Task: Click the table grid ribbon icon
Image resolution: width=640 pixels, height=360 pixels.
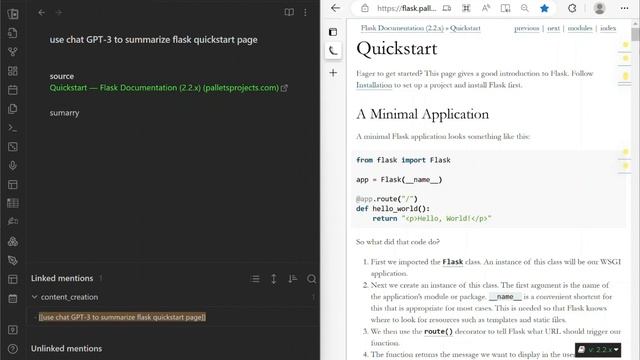Action: [x=13, y=203]
